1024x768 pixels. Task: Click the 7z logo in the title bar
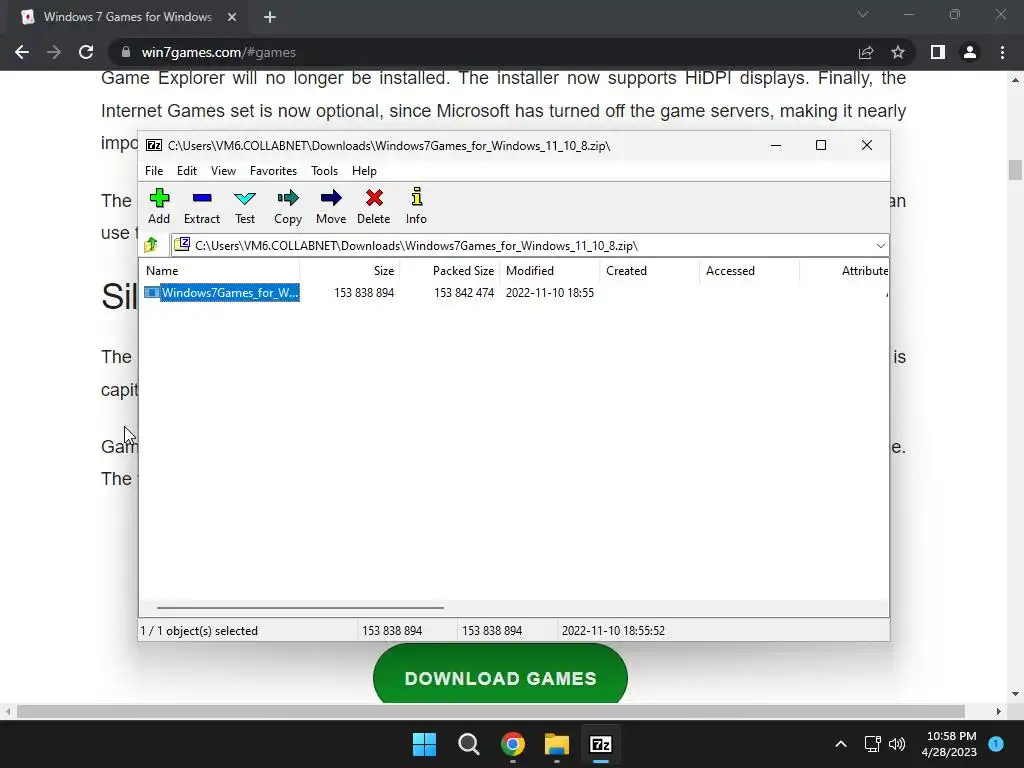pyautogui.click(x=153, y=145)
